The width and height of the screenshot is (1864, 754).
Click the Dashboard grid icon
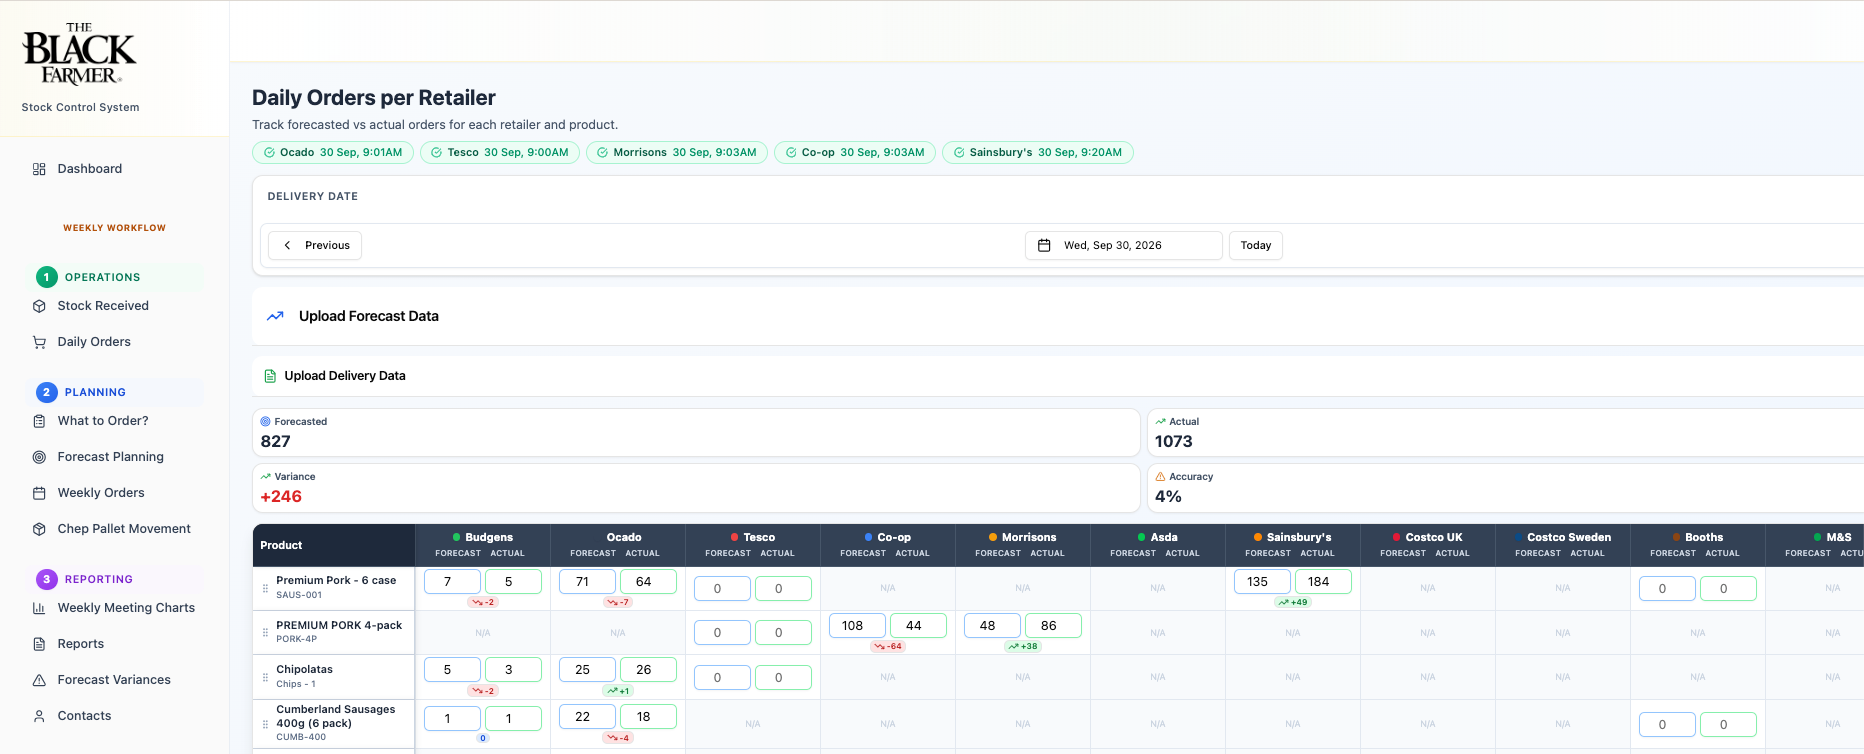[39, 169]
